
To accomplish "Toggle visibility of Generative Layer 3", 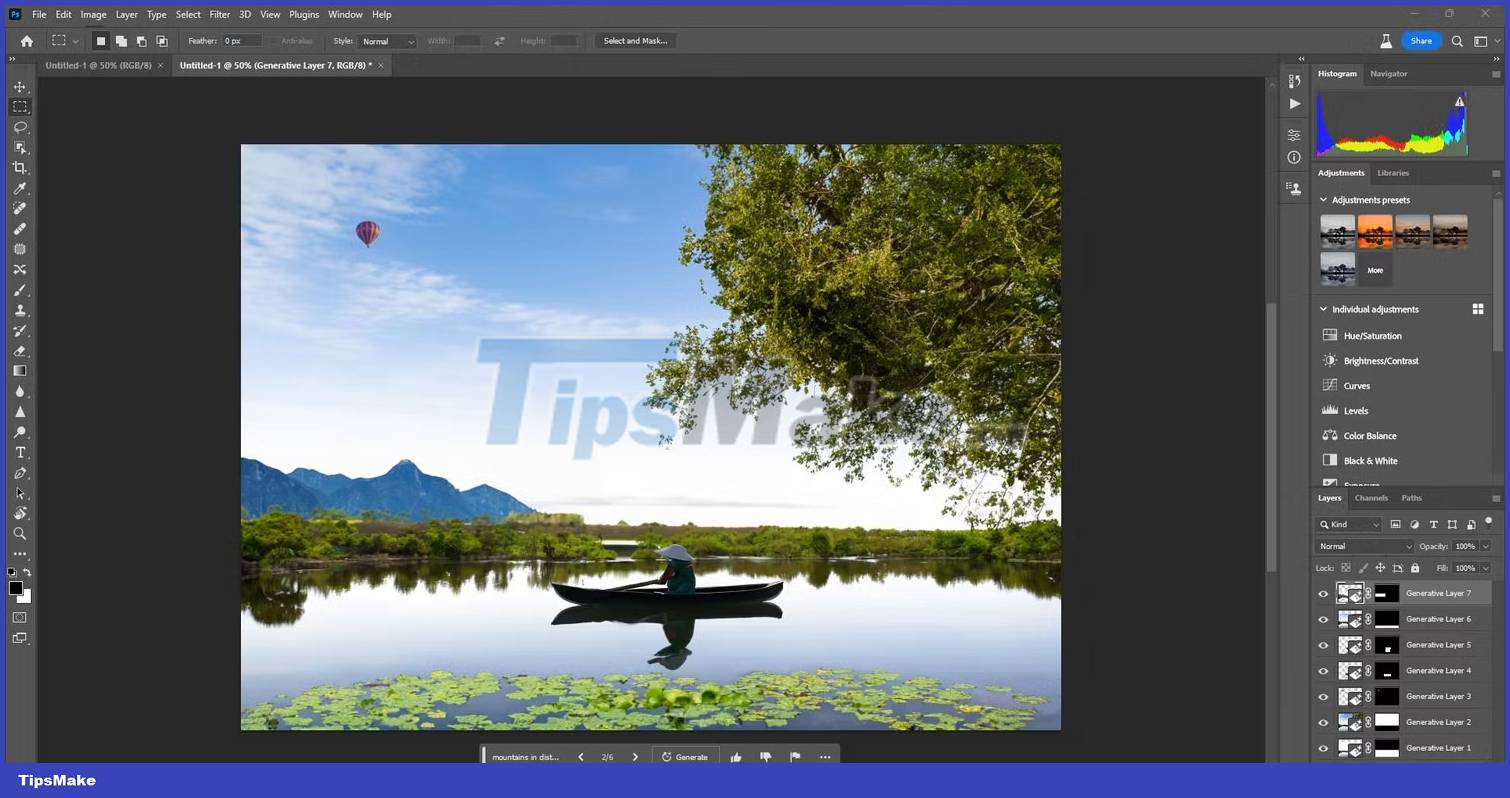I will click(x=1323, y=696).
